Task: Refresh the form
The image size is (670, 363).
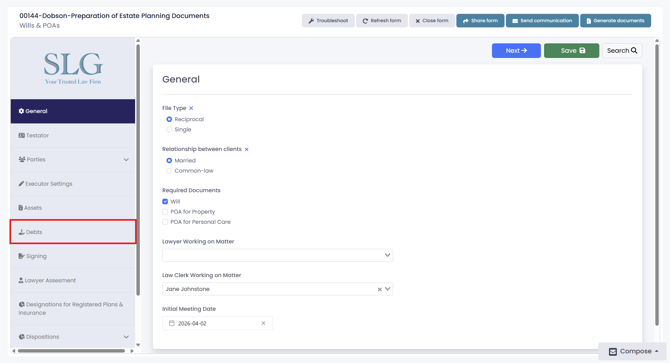Action: click(x=382, y=20)
